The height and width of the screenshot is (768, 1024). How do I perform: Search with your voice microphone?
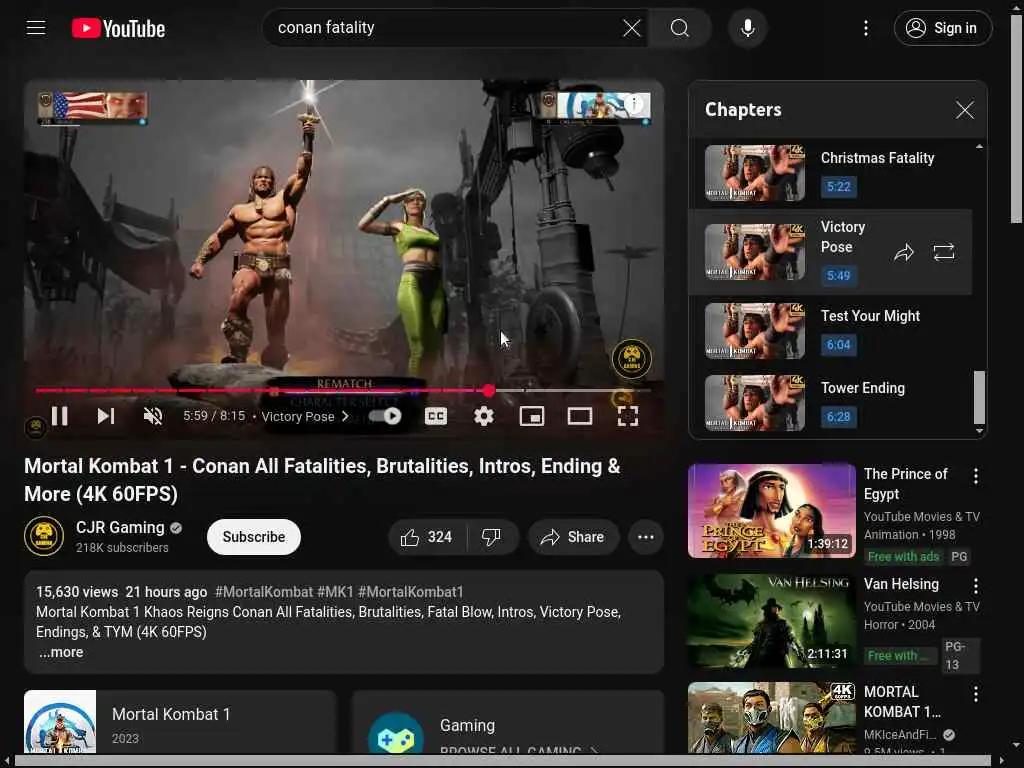pyautogui.click(x=748, y=28)
